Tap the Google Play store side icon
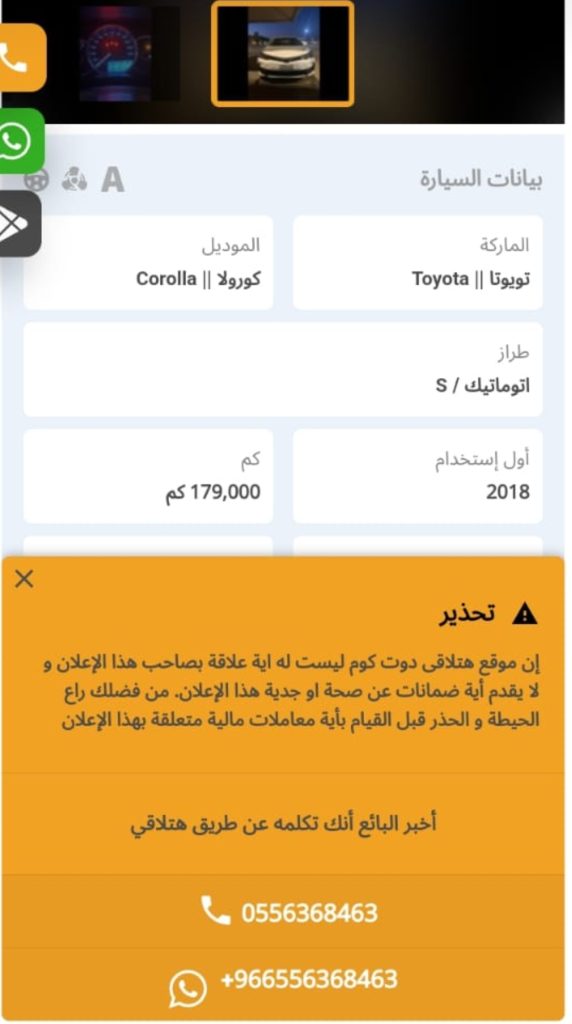This screenshot has width=572, height=1024. (18, 224)
